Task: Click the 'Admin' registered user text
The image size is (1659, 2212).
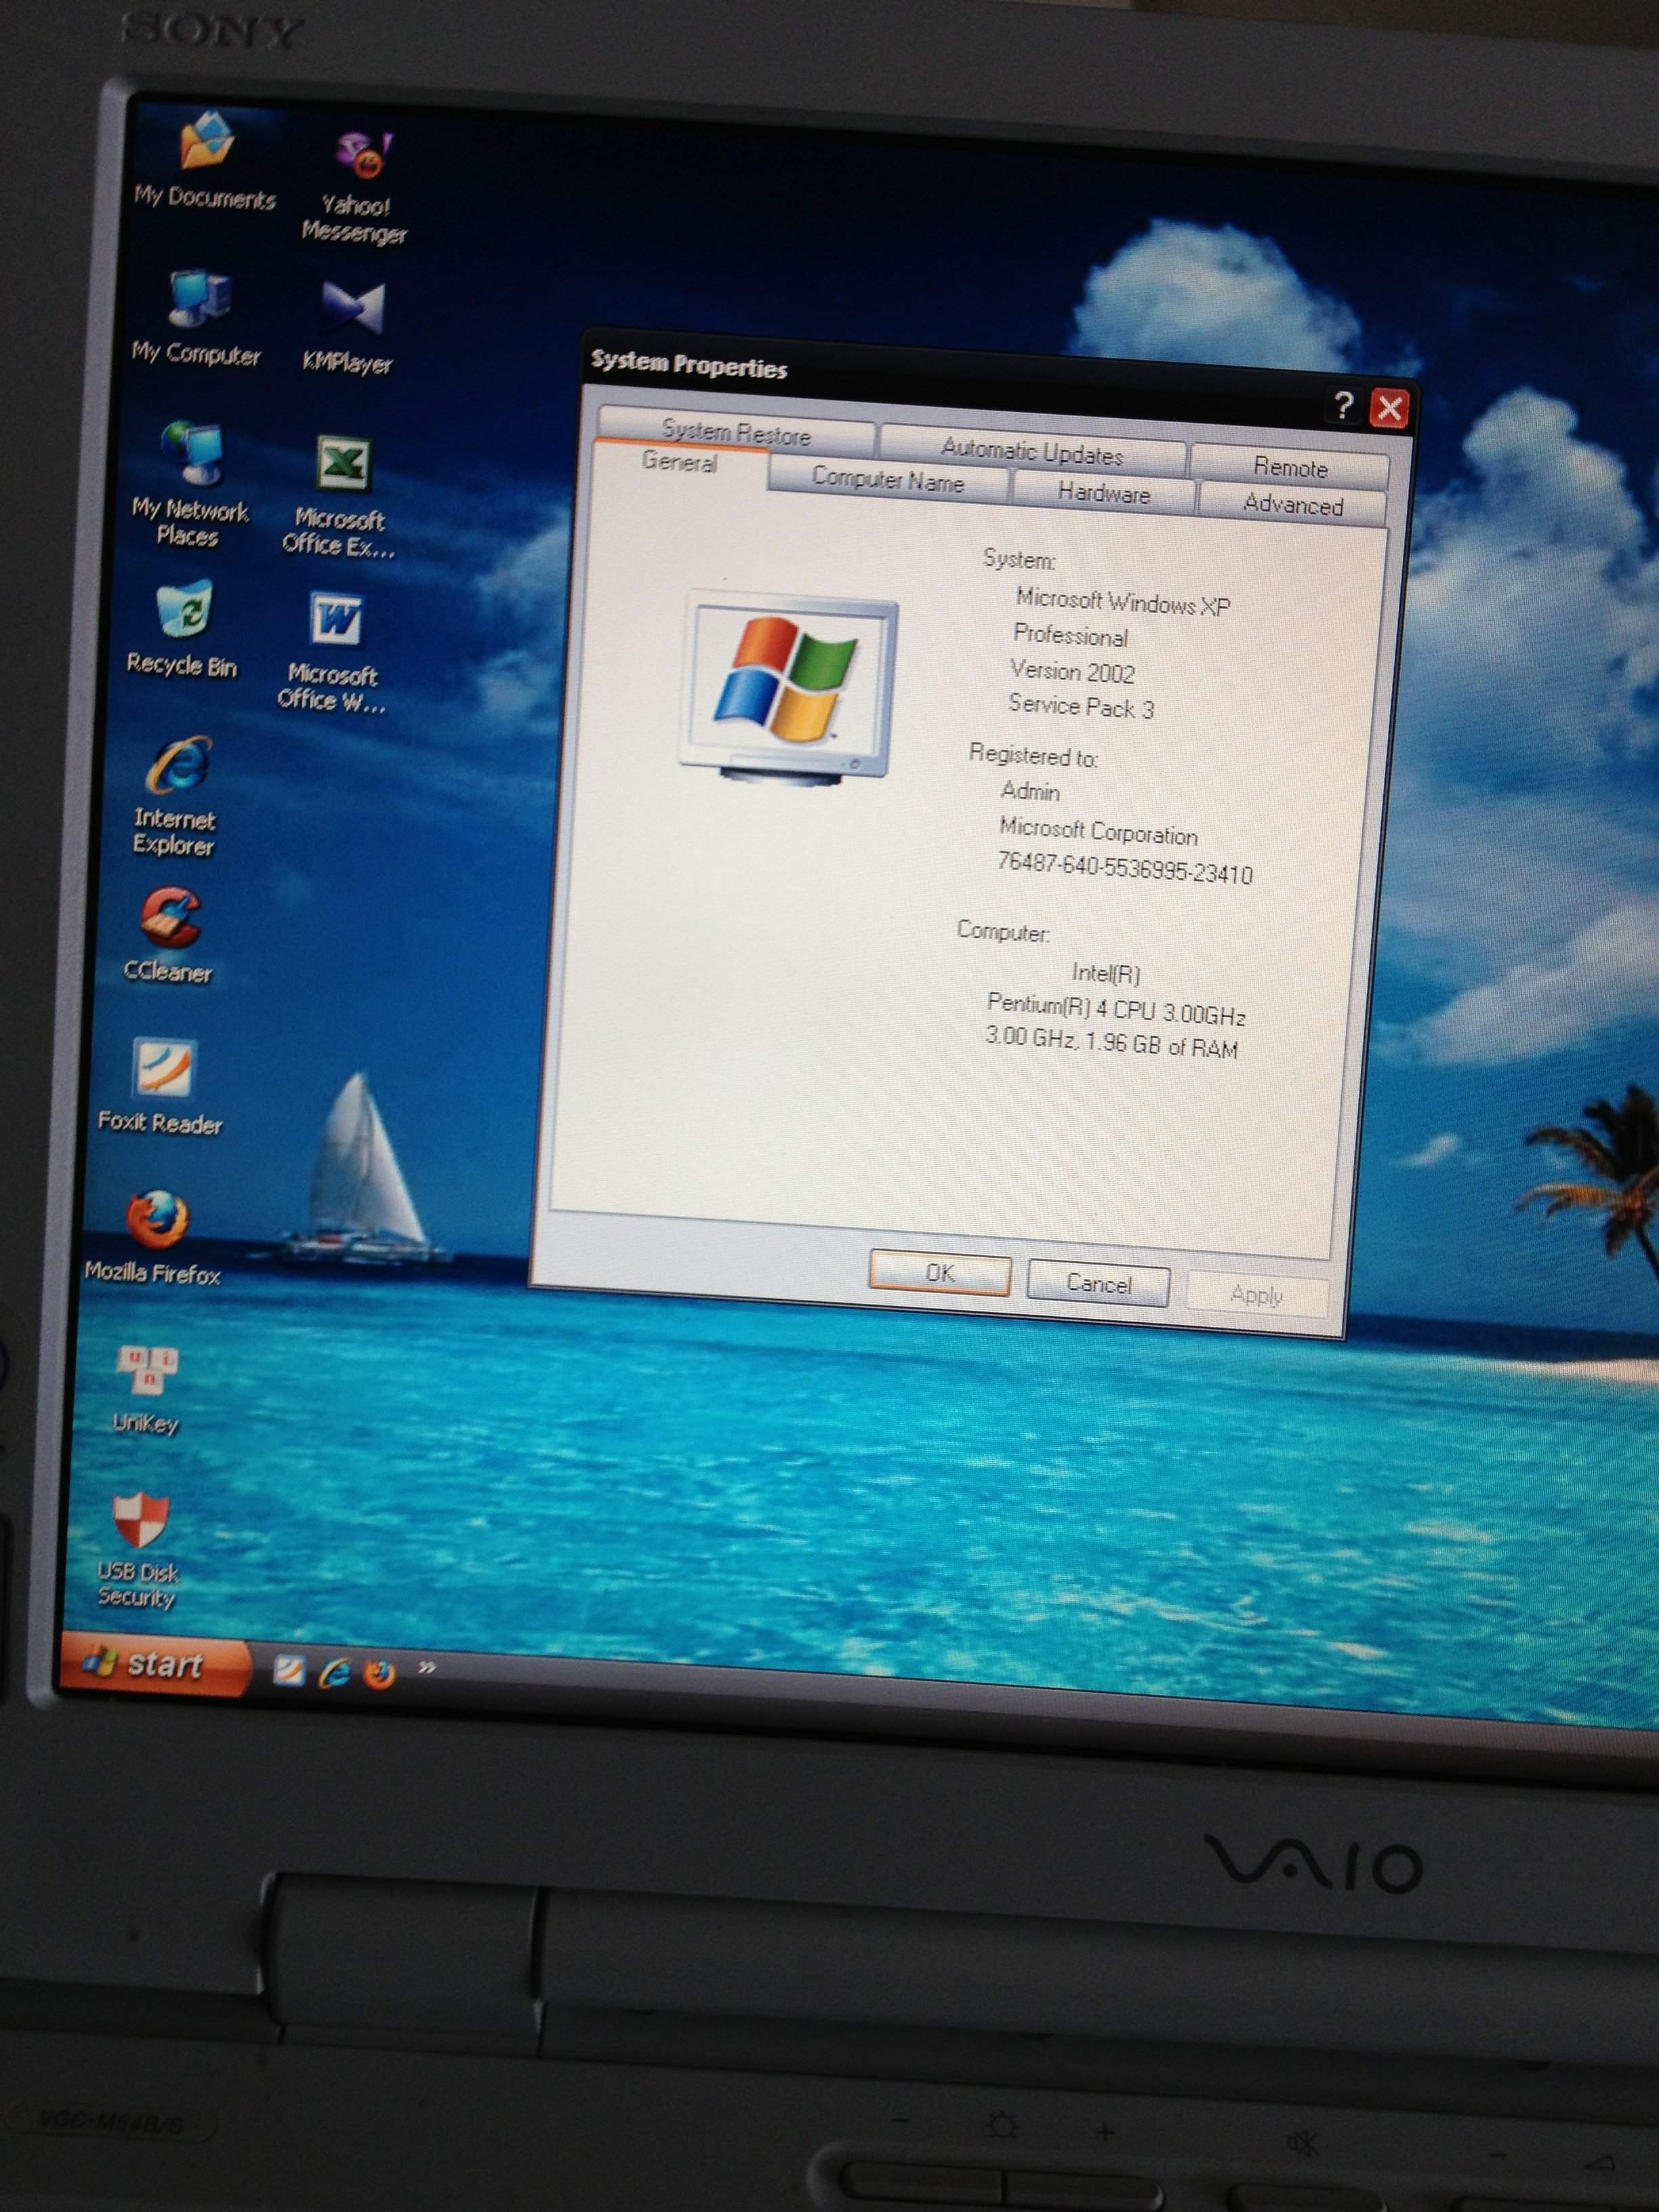Action: tap(1030, 791)
